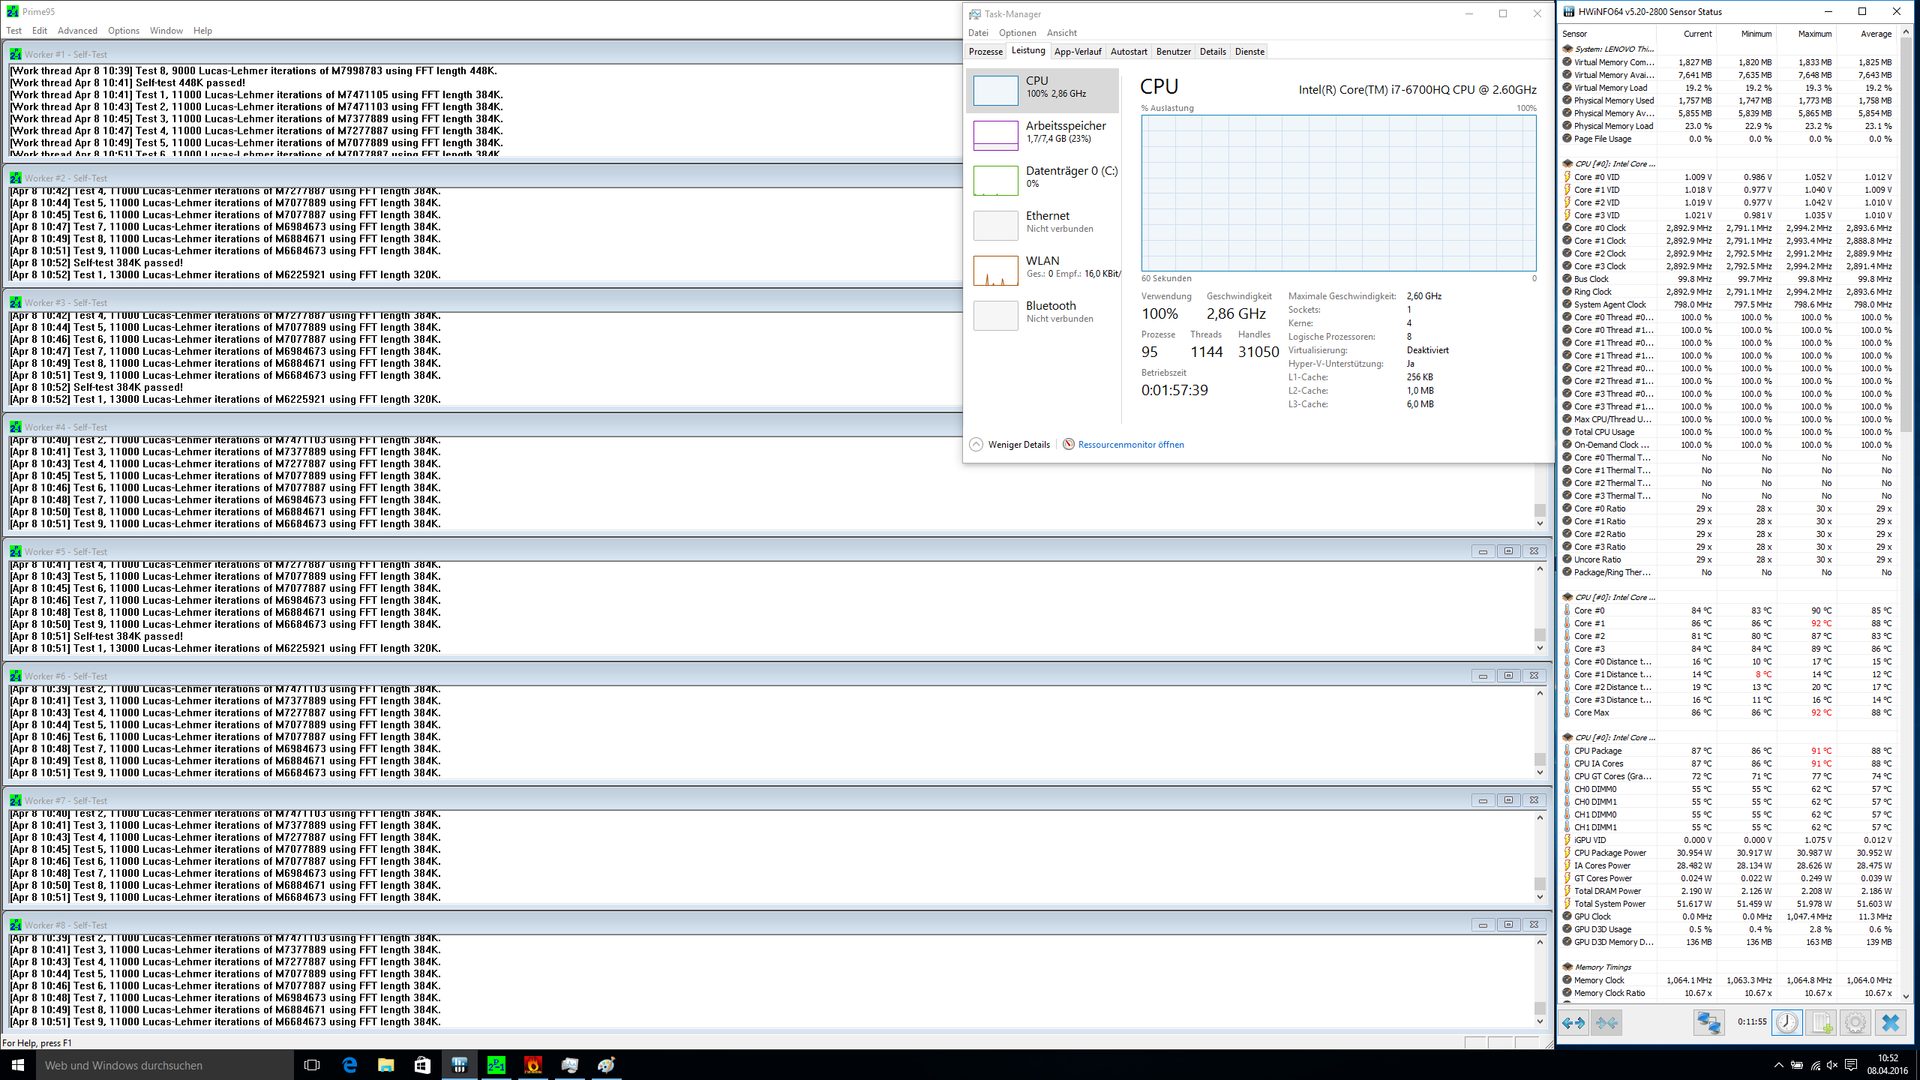The image size is (1920, 1080).
Task: Show hidden tray icons chevron
Action: coord(1778,1065)
